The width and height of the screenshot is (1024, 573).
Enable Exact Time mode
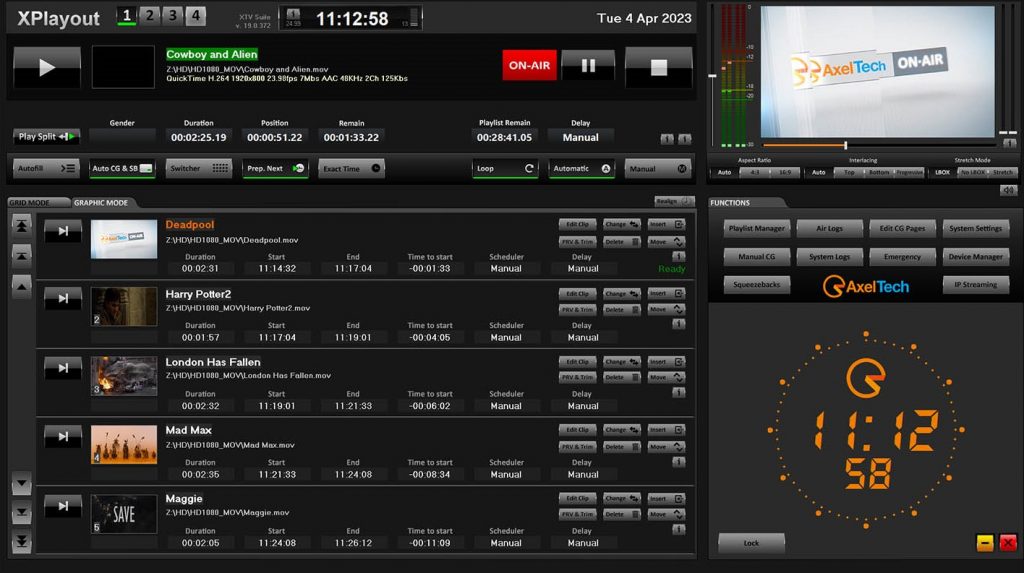click(351, 169)
